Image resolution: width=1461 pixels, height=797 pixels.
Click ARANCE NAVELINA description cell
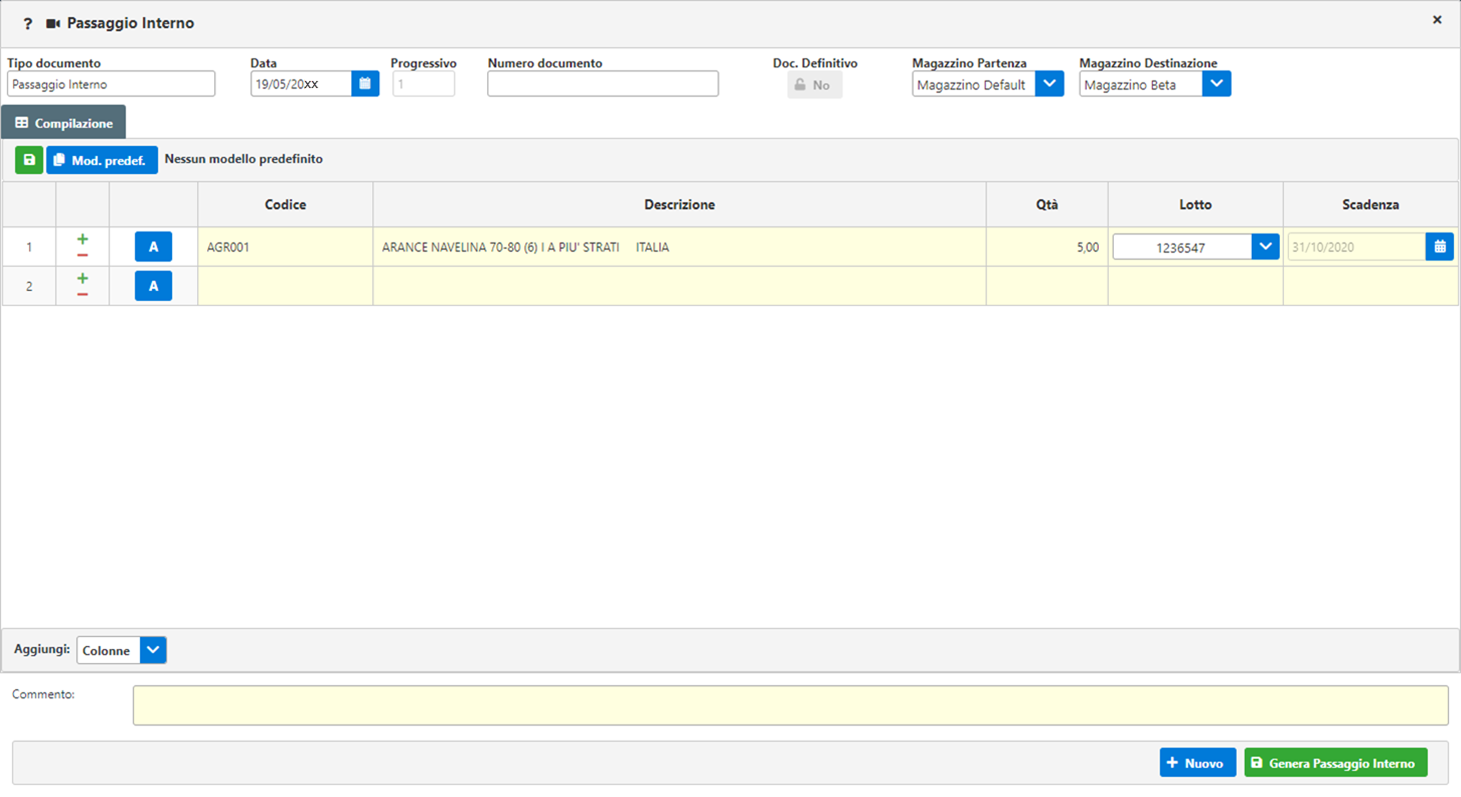(679, 246)
